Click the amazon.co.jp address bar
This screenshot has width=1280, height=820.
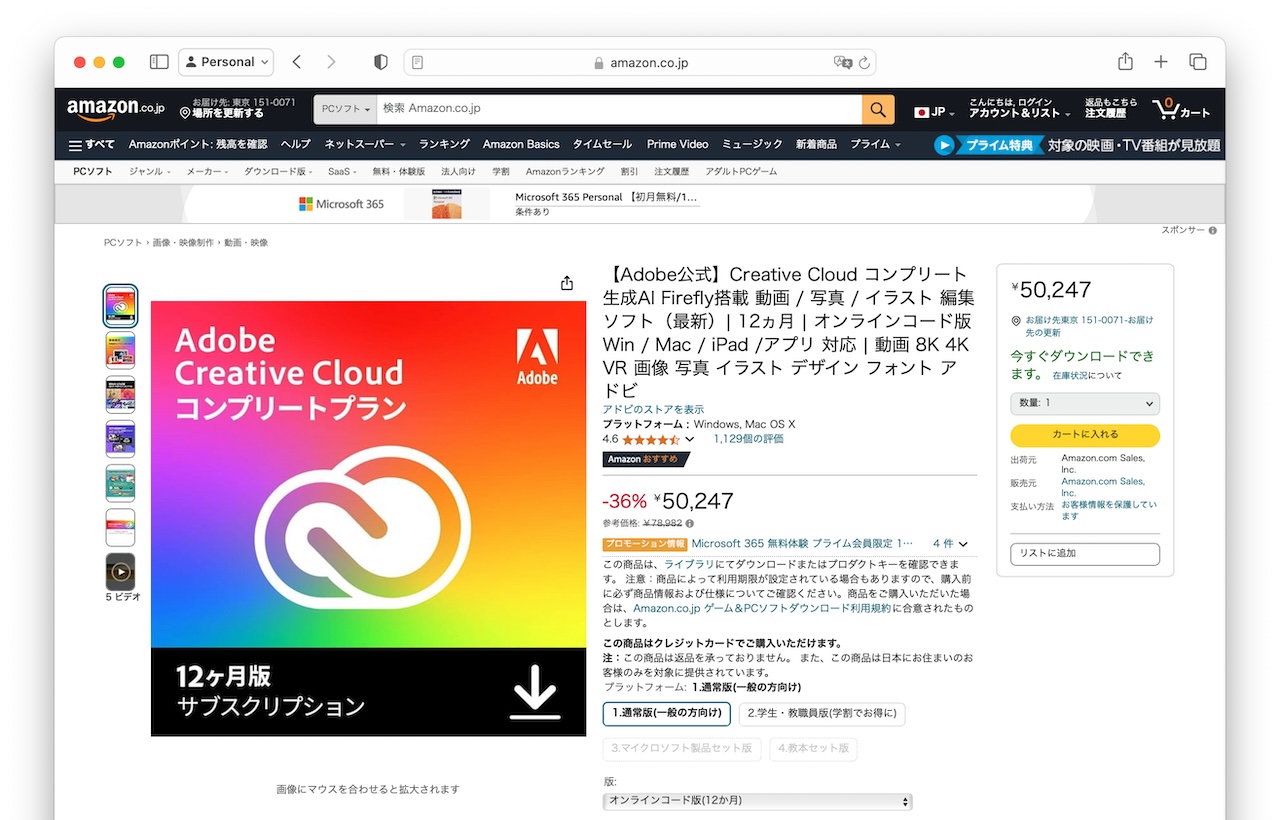(x=640, y=62)
